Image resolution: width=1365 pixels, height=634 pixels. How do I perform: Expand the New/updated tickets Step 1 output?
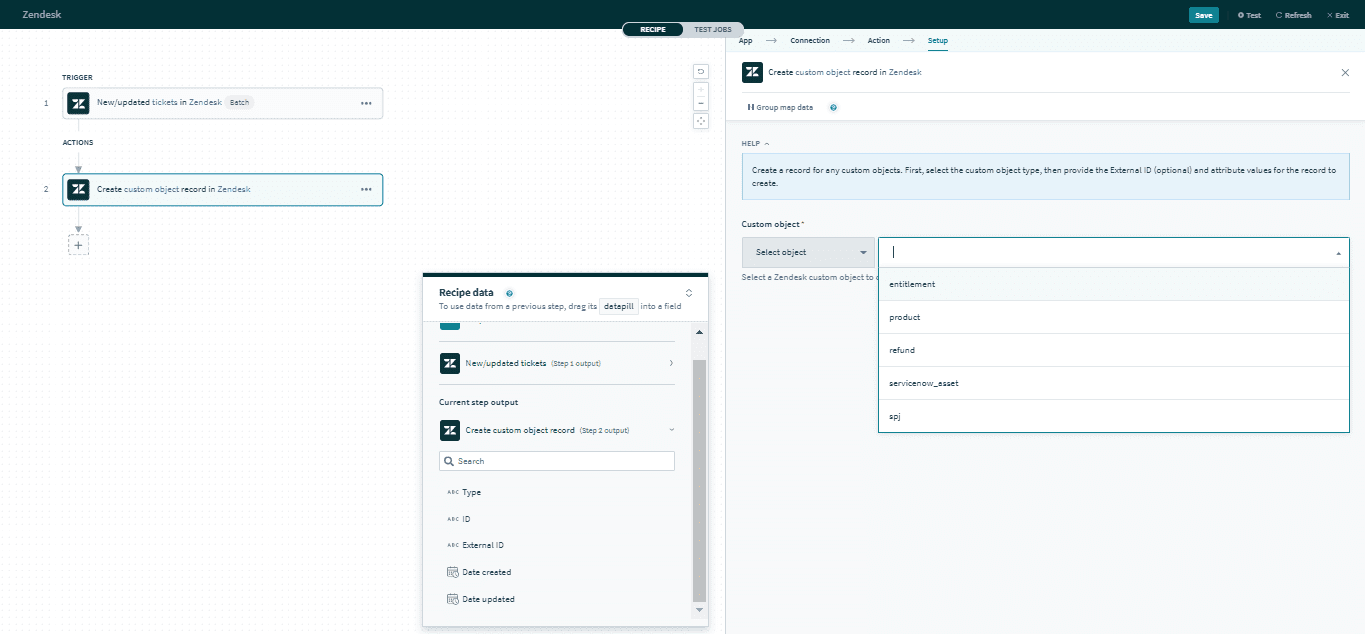tap(671, 363)
